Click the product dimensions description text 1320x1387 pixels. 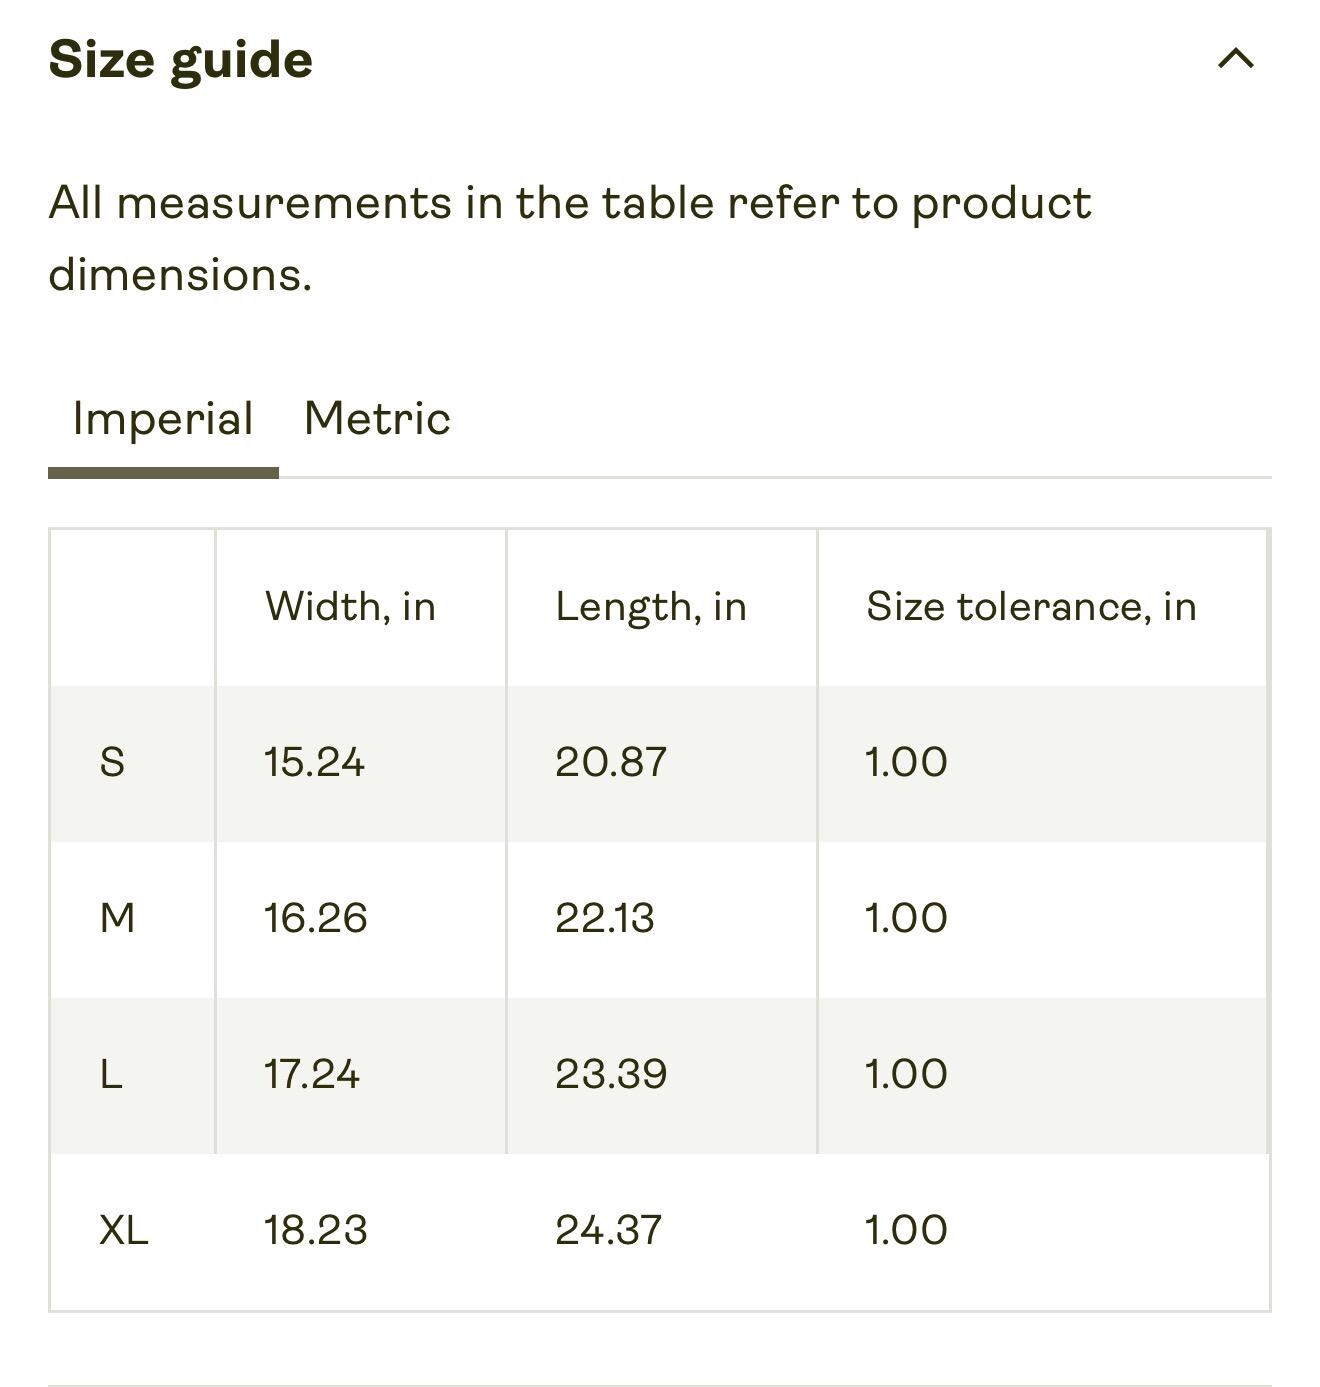pos(570,238)
